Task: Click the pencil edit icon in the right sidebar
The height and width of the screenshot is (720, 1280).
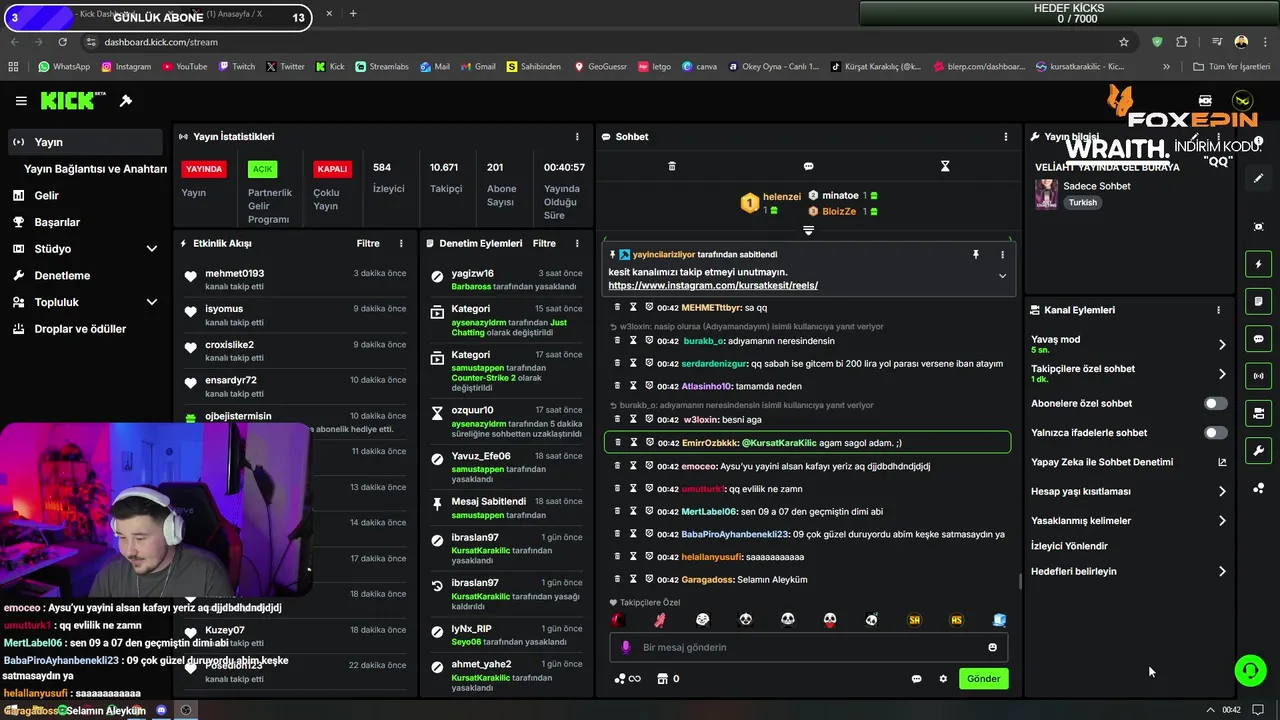Action: click(1259, 178)
